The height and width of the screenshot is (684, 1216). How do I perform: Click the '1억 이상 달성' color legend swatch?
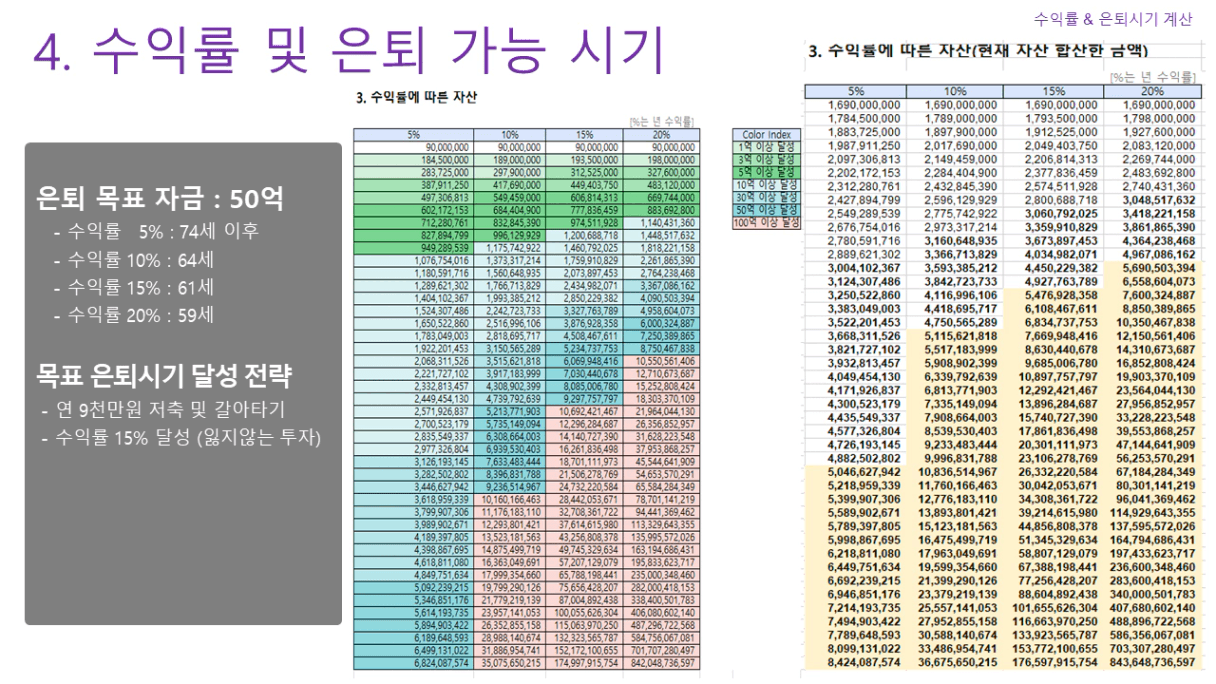(x=768, y=147)
